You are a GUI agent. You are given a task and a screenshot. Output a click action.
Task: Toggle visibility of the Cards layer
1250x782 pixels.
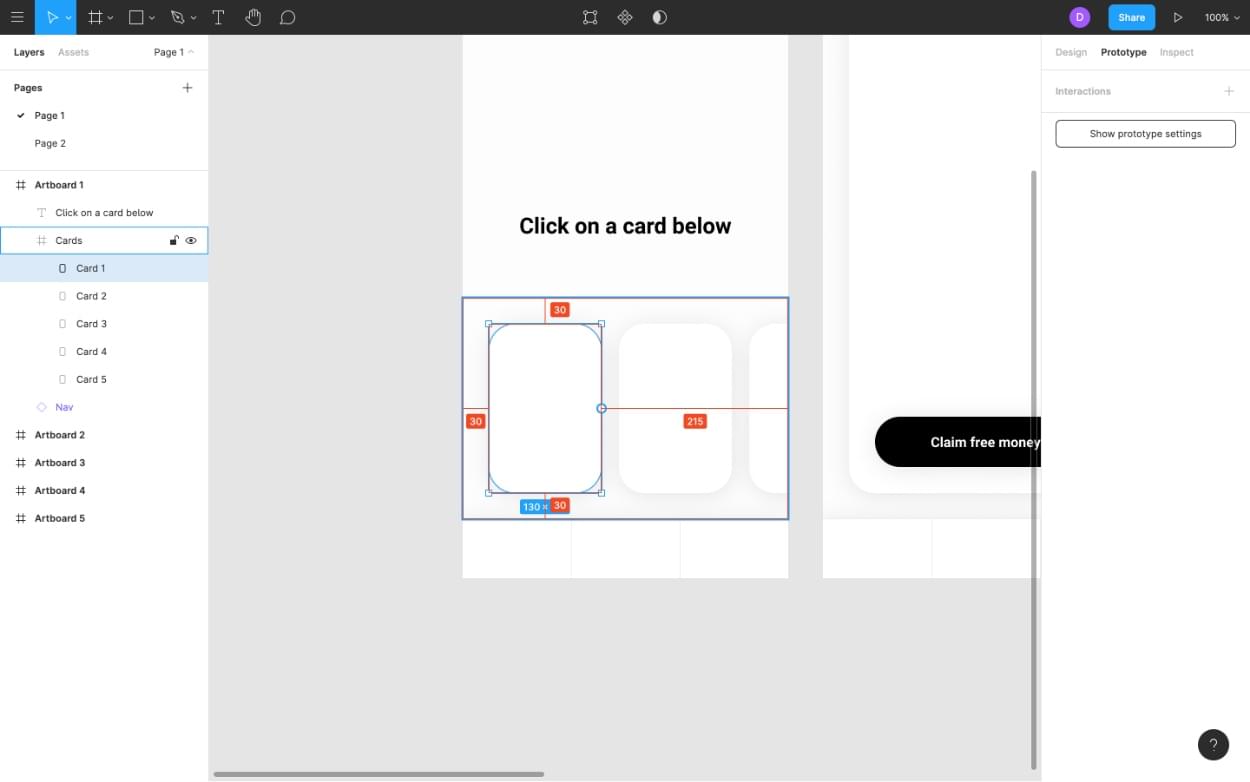point(191,240)
